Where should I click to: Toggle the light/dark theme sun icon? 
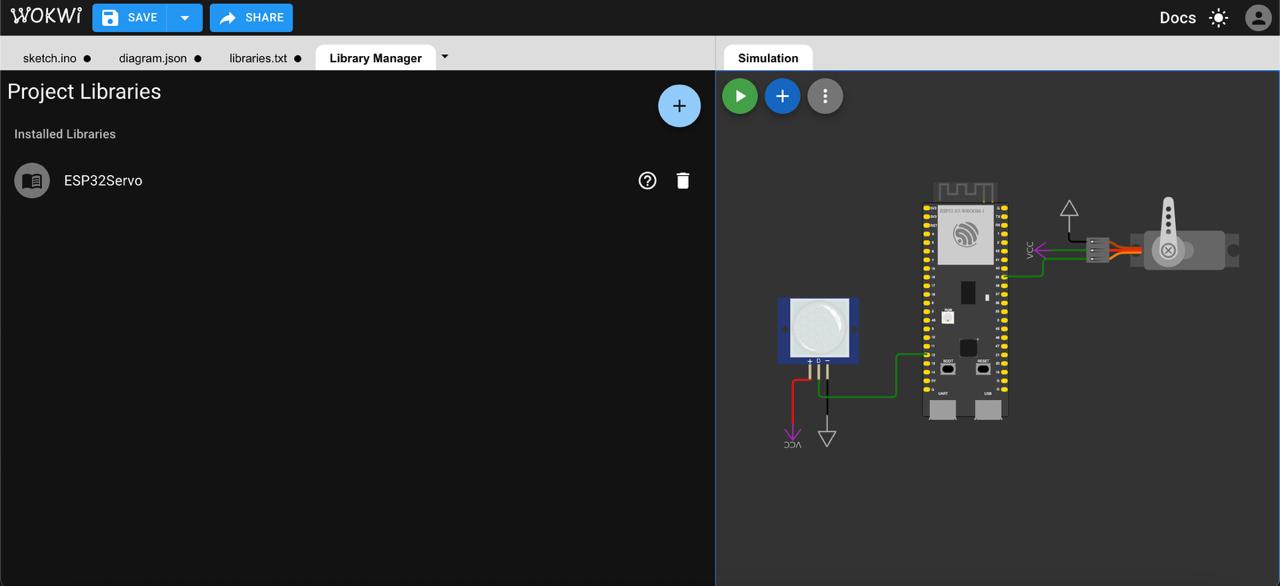pos(1218,18)
